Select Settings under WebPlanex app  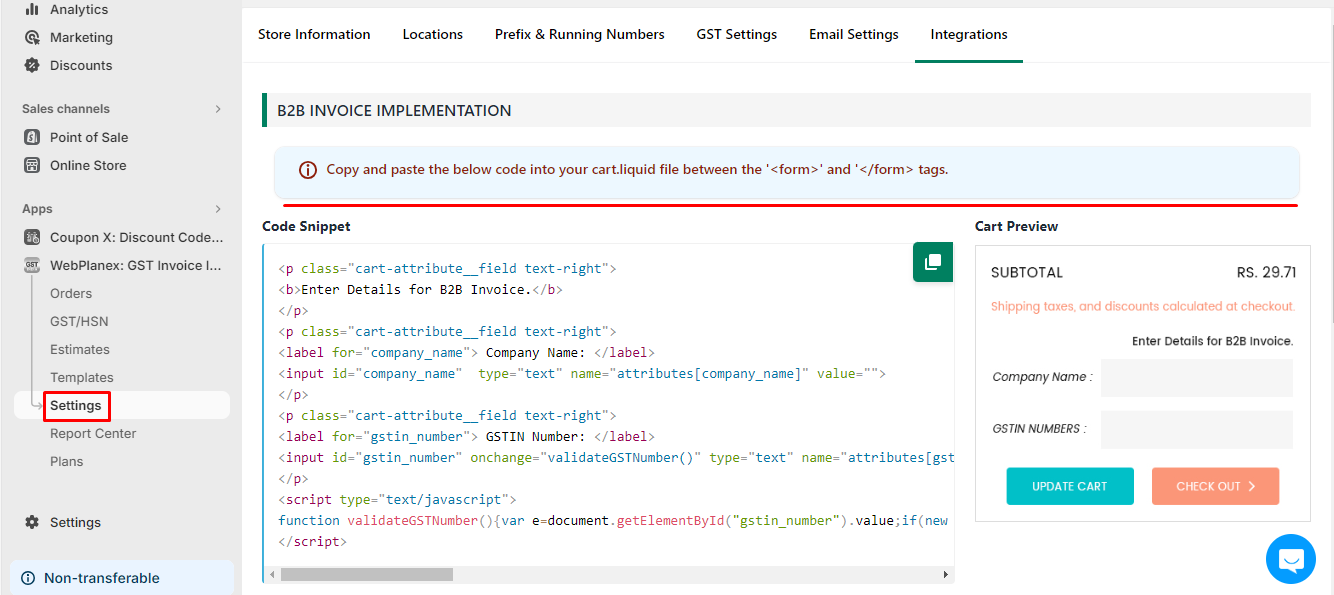point(76,405)
